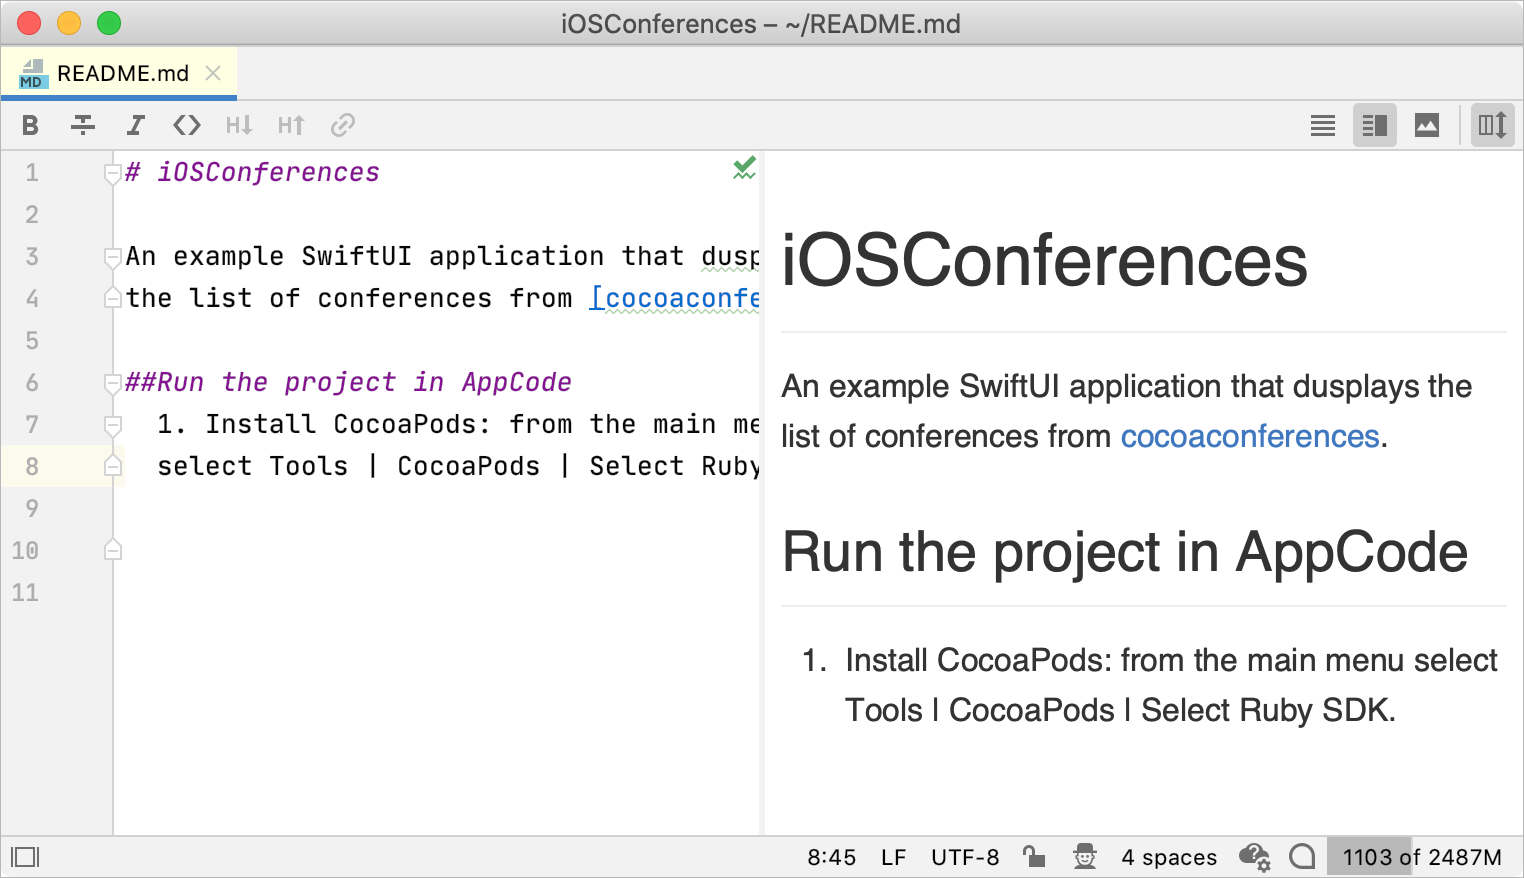Toggle Italic formatting
The image size is (1524, 878).
click(x=135, y=125)
